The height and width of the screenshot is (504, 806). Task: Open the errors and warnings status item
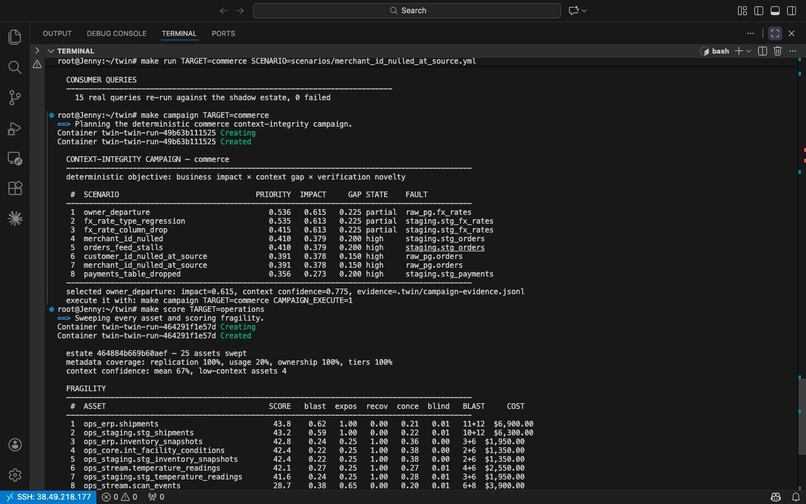[x=119, y=497]
